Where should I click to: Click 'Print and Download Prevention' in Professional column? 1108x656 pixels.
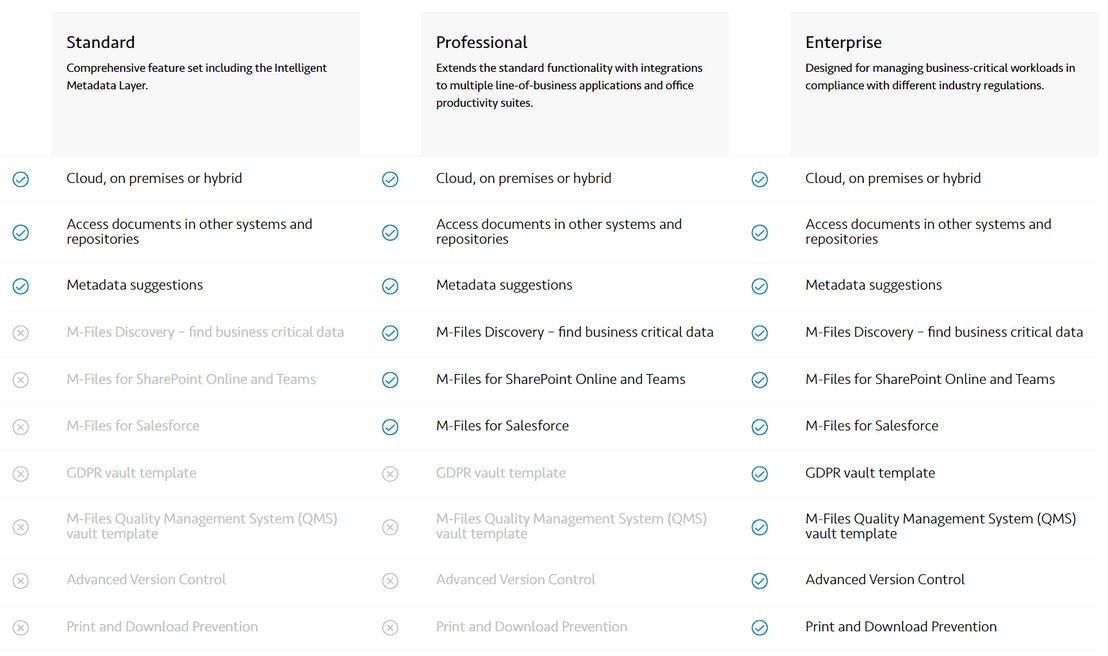click(531, 626)
